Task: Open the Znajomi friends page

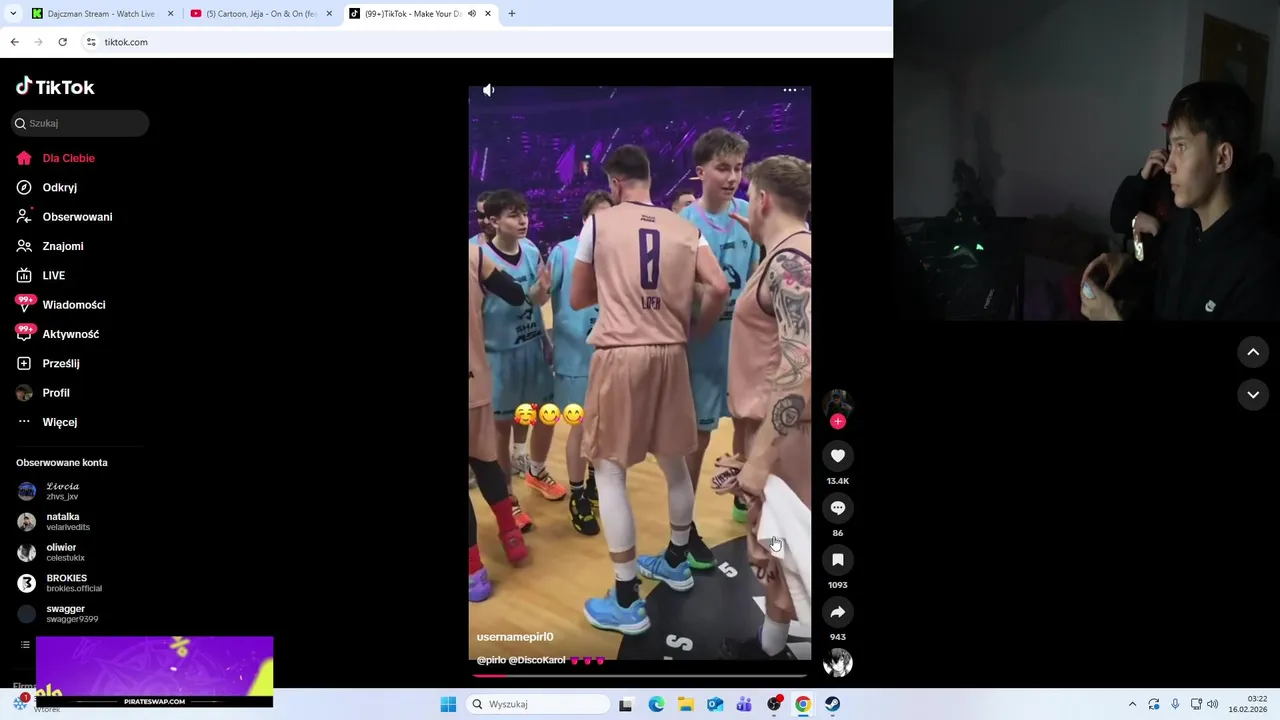Action: (50, 246)
